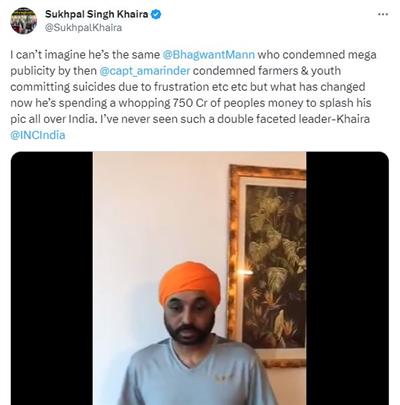Click the blue verified badge icon
Screen dimensions: 400x405
pyautogui.click(x=157, y=14)
